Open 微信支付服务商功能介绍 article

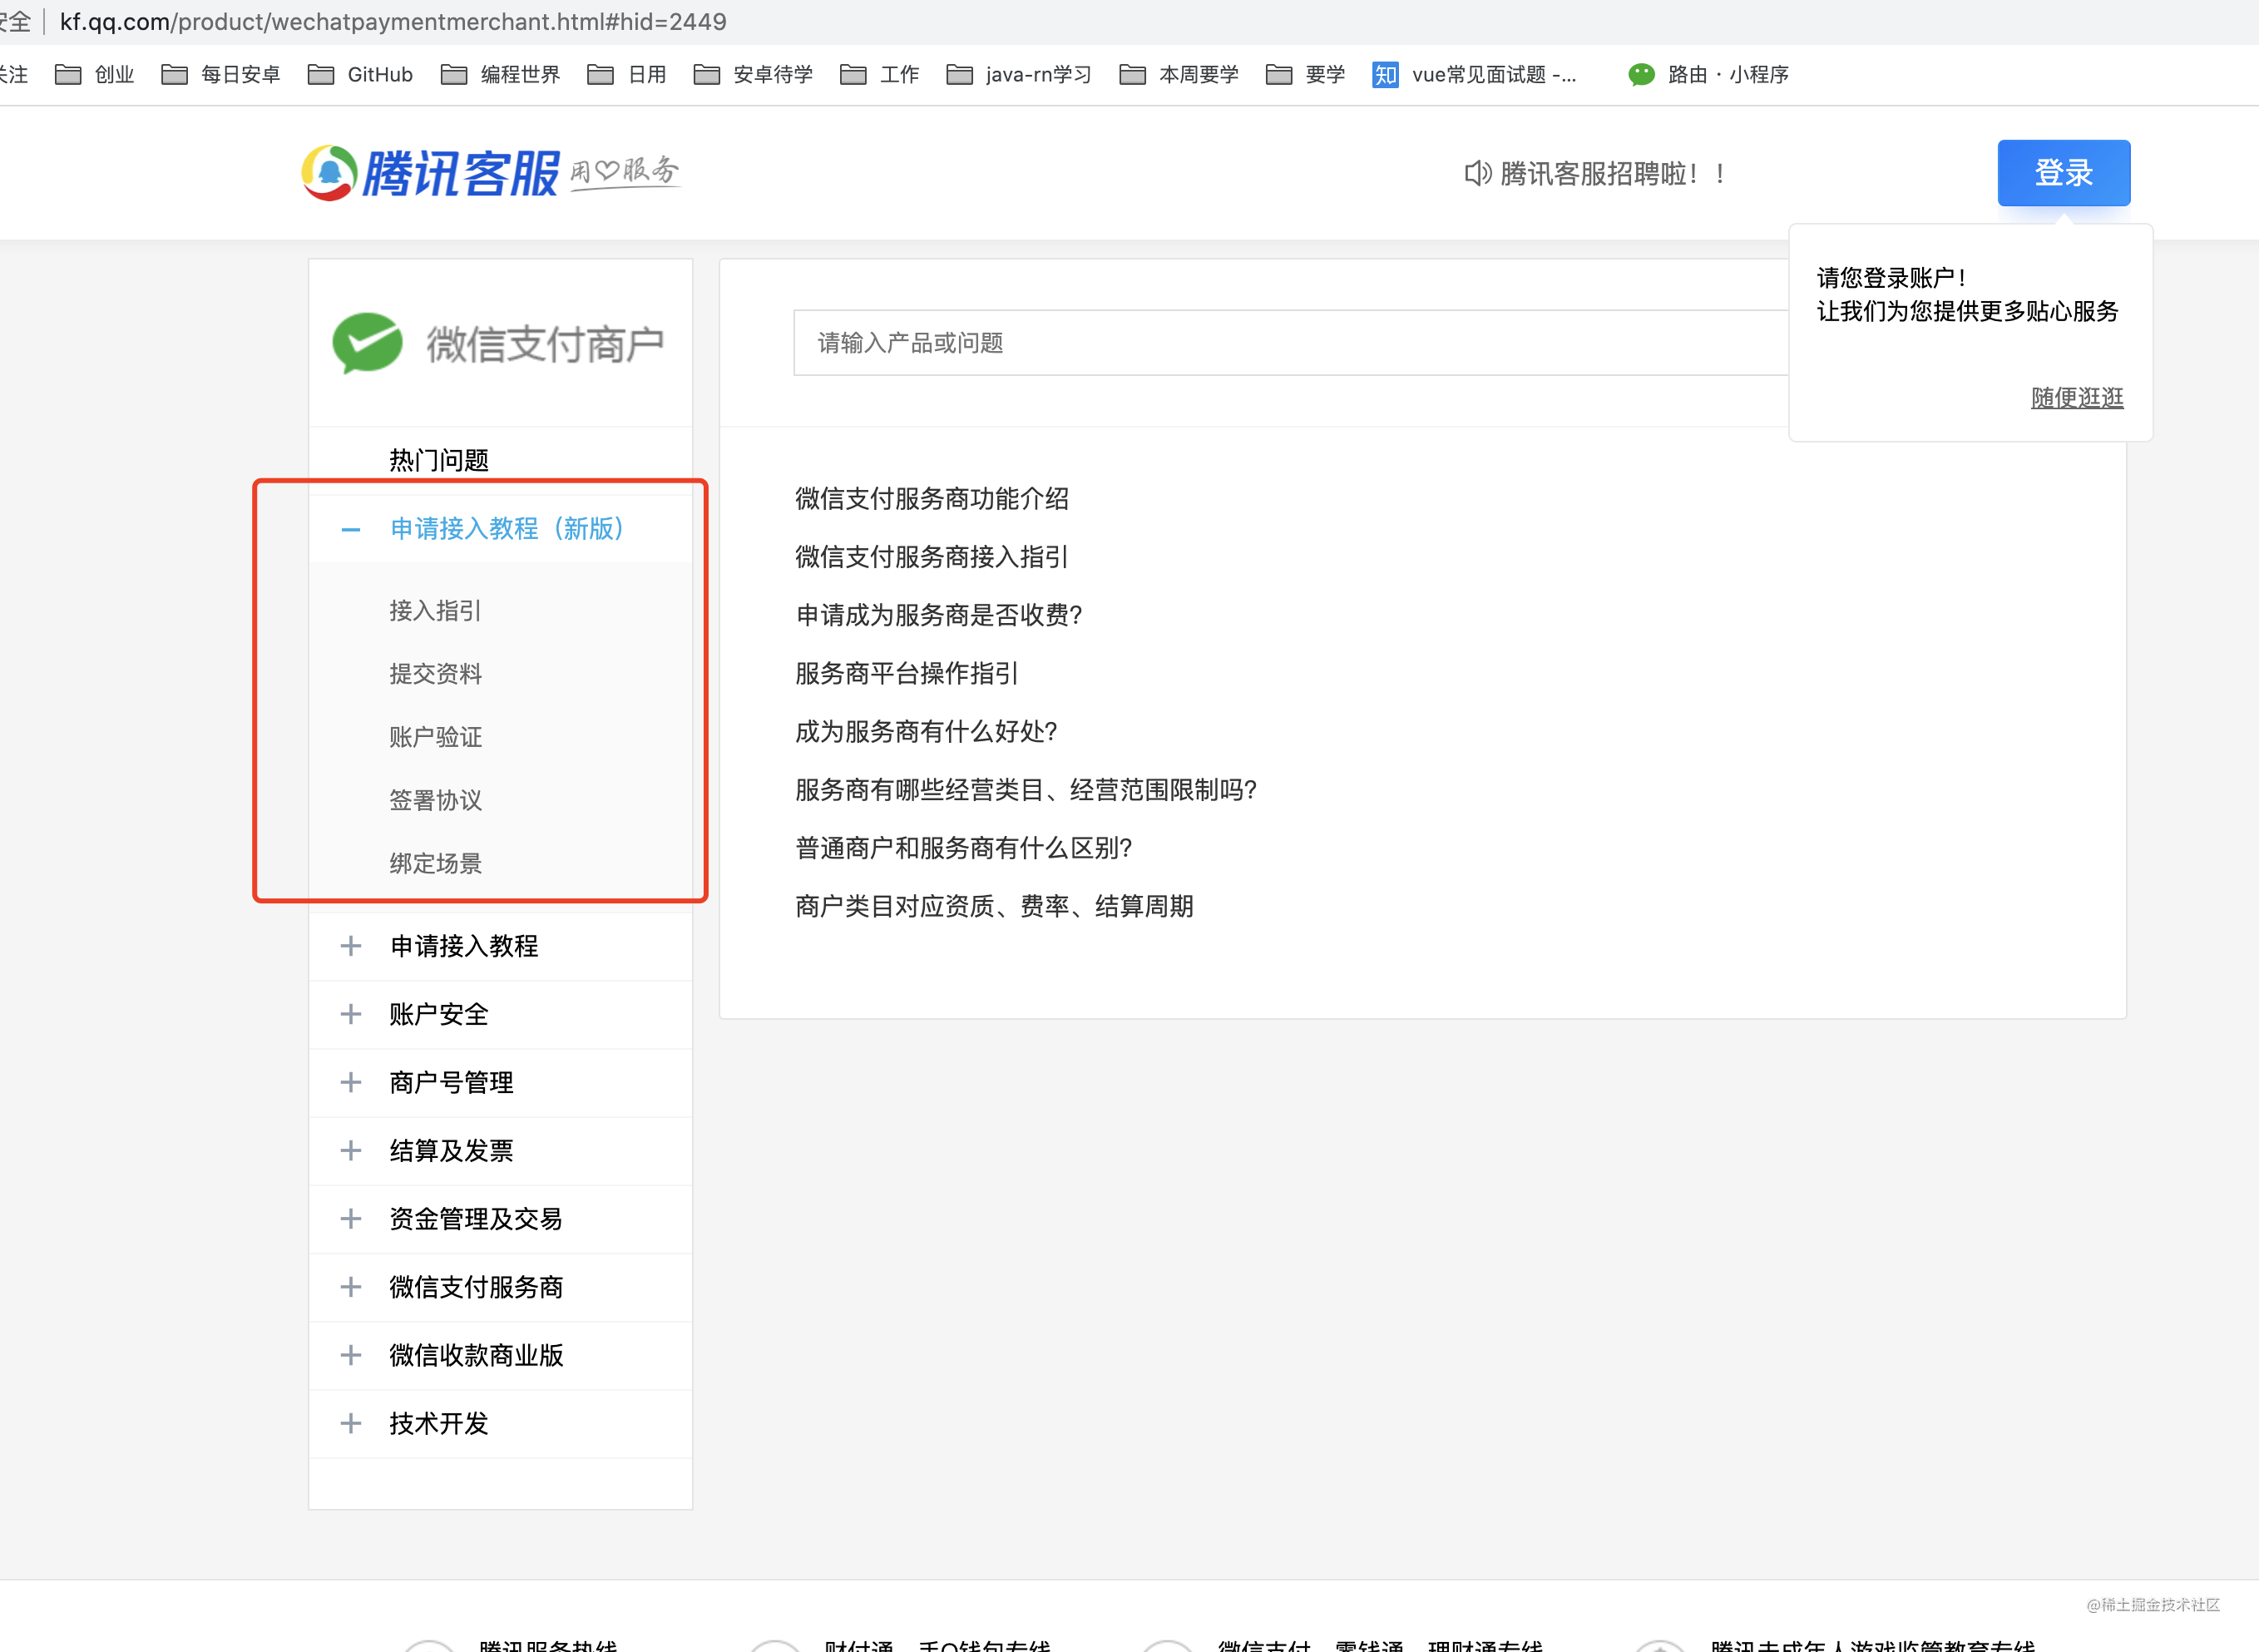coord(931,498)
